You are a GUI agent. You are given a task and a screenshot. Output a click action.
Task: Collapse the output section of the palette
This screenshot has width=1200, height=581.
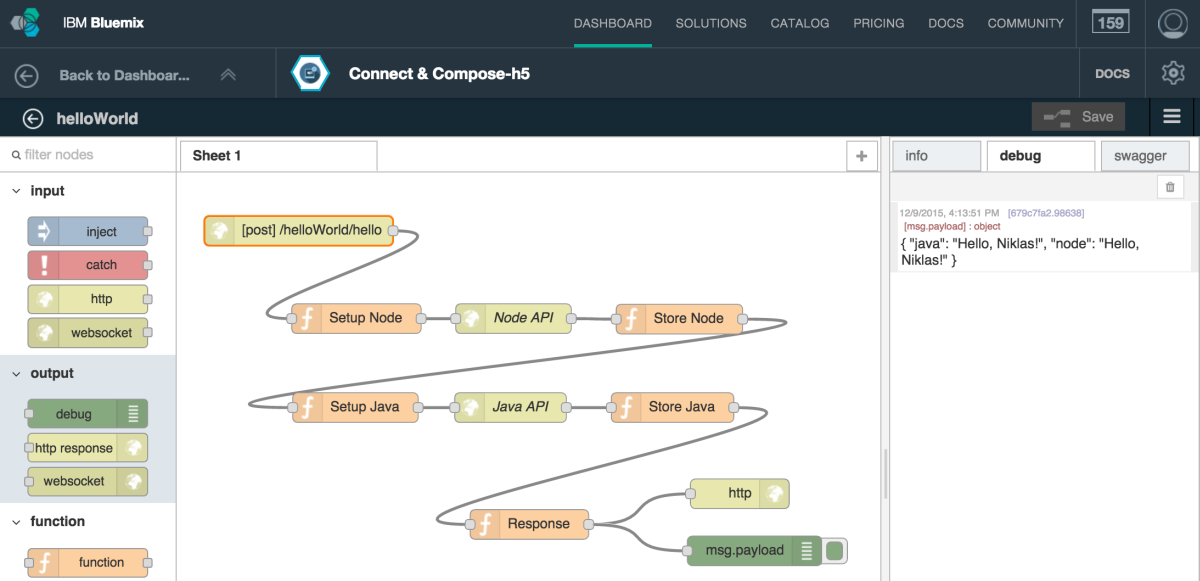pos(14,373)
